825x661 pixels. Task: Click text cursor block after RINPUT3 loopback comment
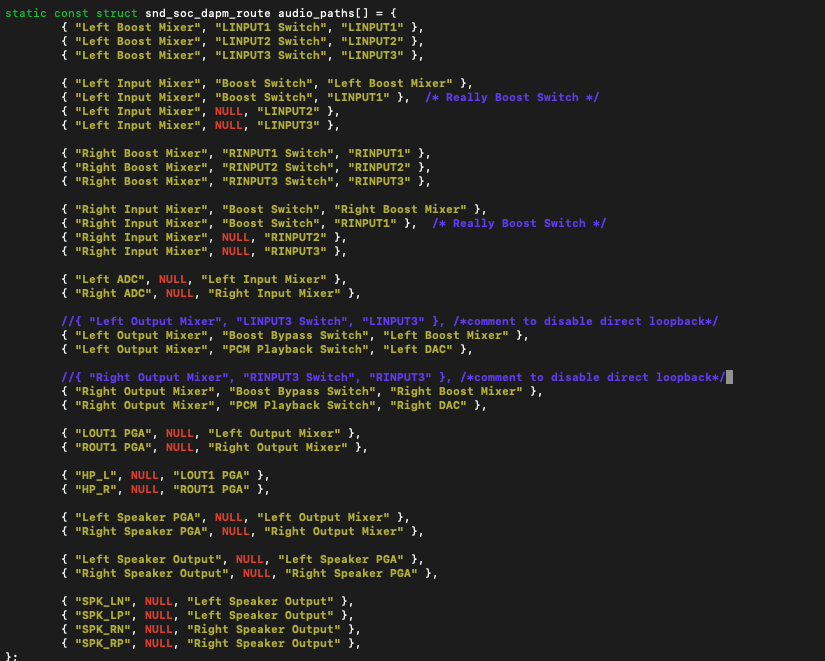pyautogui.click(x=730, y=377)
